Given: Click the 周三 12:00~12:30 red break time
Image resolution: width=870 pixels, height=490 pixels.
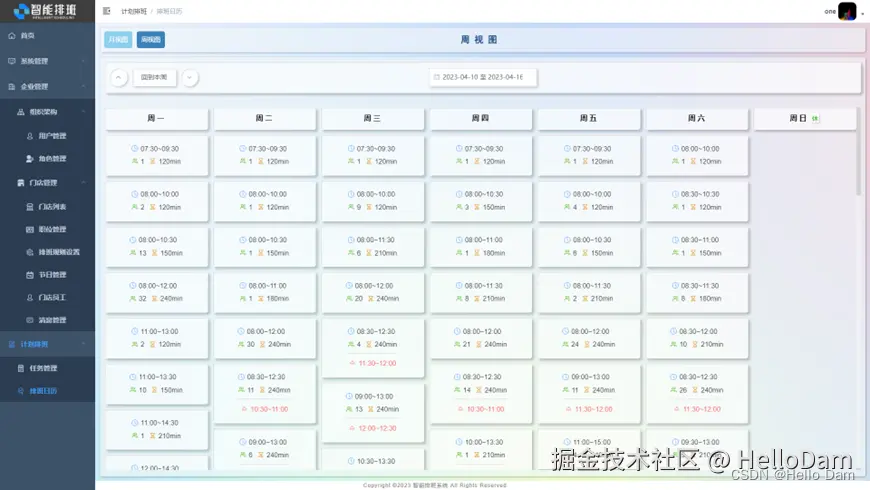Looking at the screenshot, I should click(x=377, y=428).
